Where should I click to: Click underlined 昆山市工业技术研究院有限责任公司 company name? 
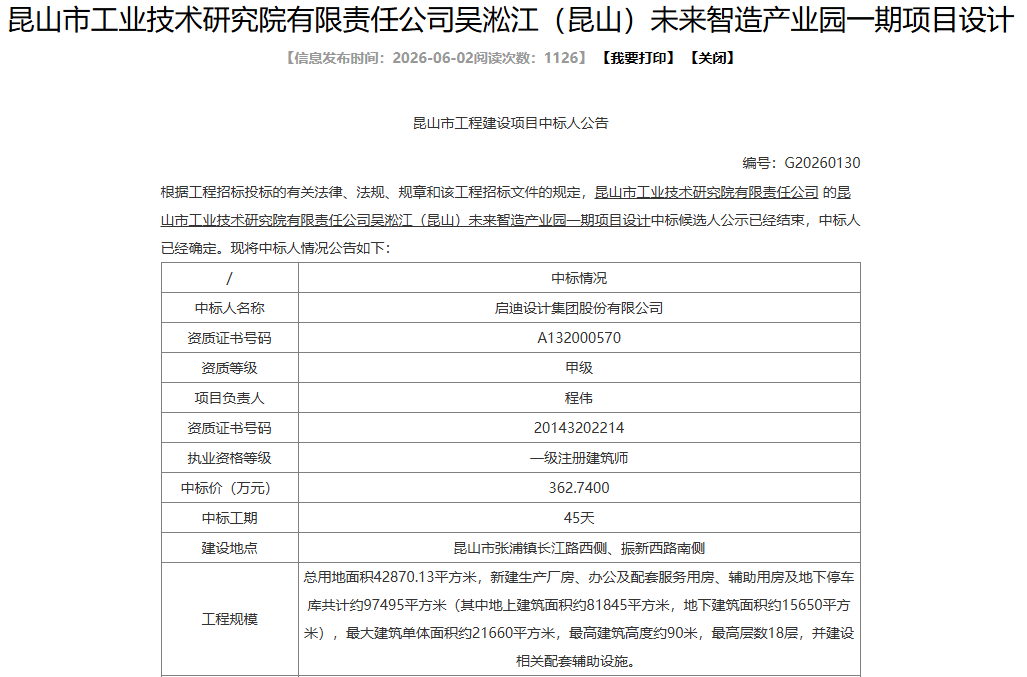[x=707, y=192]
